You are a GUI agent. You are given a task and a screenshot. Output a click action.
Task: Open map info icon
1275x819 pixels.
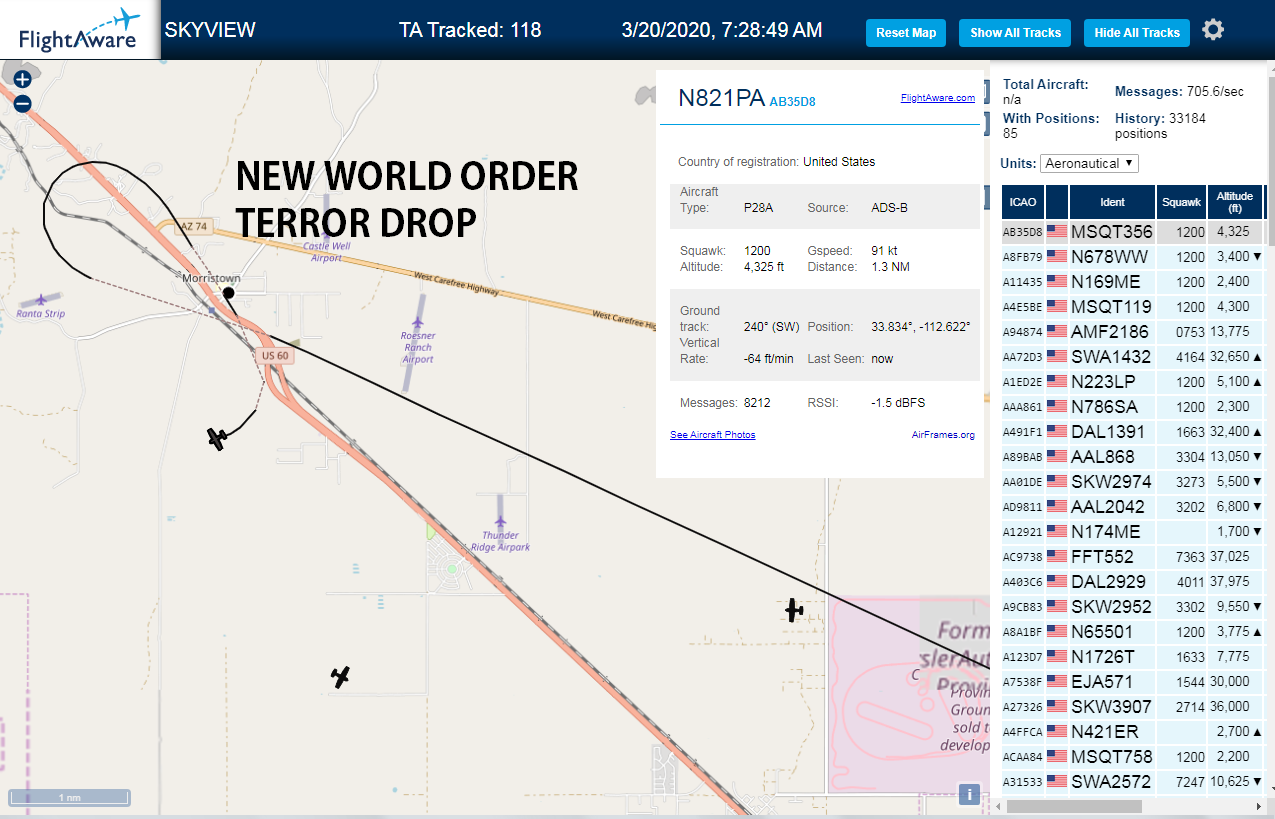[x=968, y=794]
